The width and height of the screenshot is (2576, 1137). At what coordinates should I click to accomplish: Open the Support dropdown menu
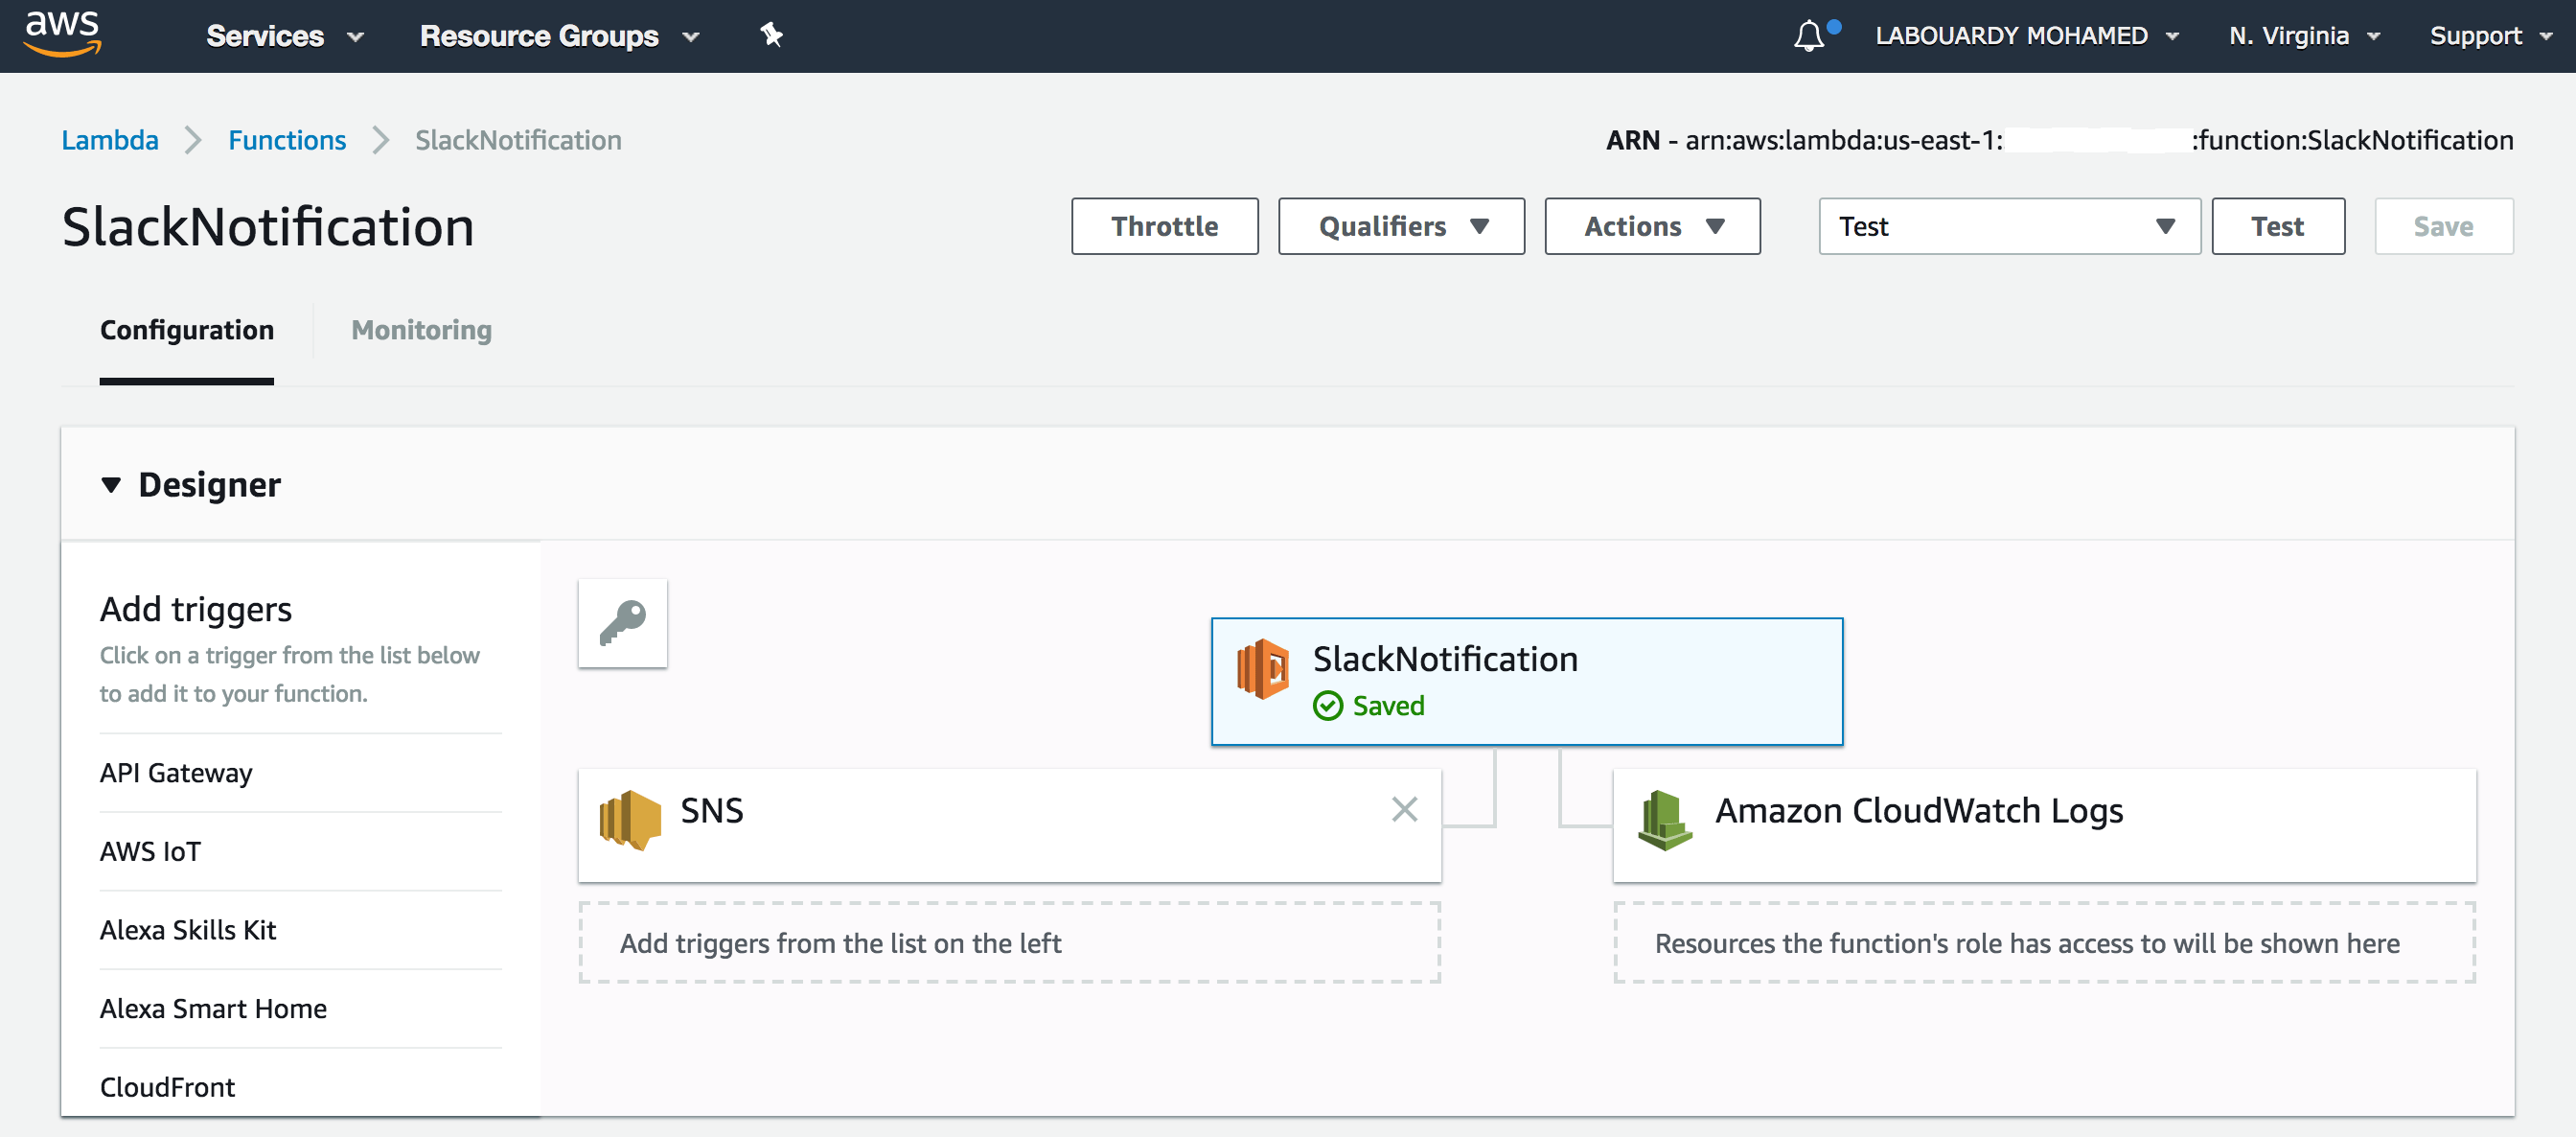[x=2490, y=36]
